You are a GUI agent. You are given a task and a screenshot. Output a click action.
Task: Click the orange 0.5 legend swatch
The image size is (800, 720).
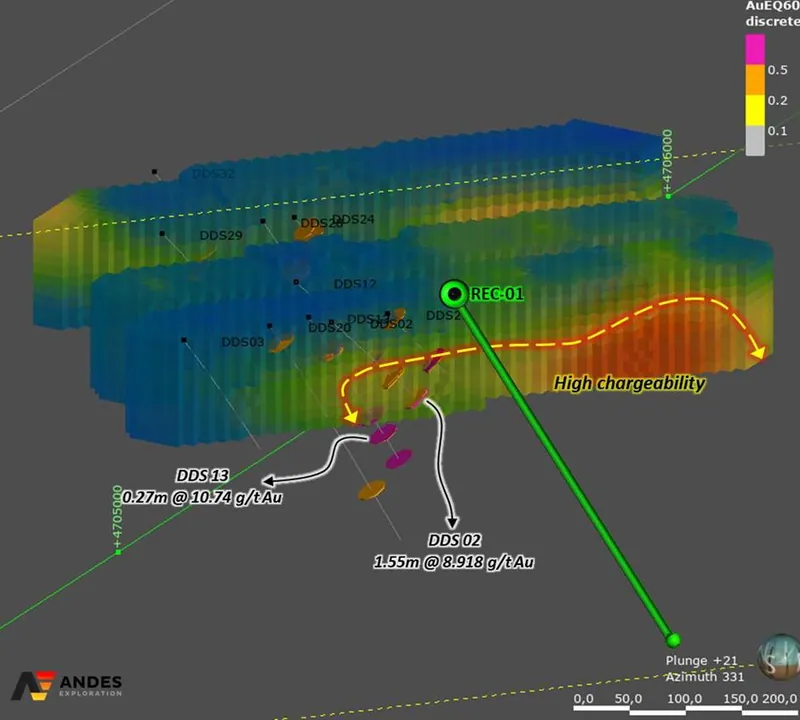(x=755, y=80)
